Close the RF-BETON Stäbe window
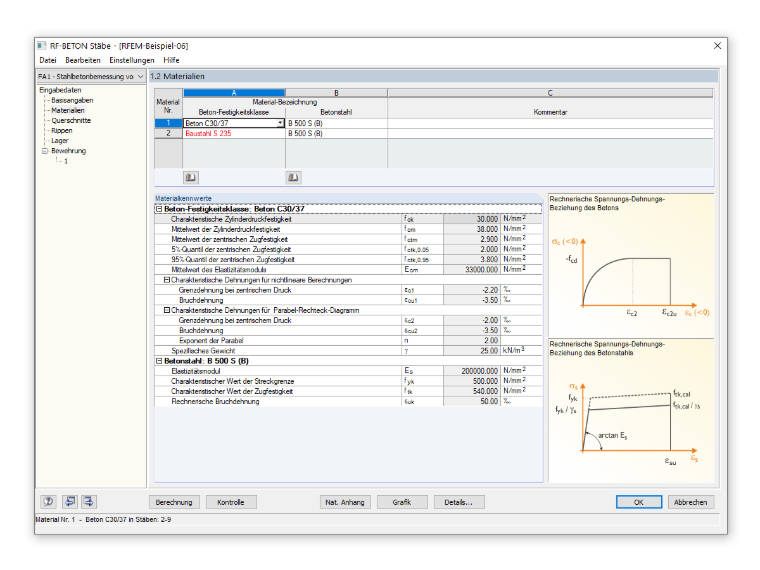760x570 pixels. [717, 46]
